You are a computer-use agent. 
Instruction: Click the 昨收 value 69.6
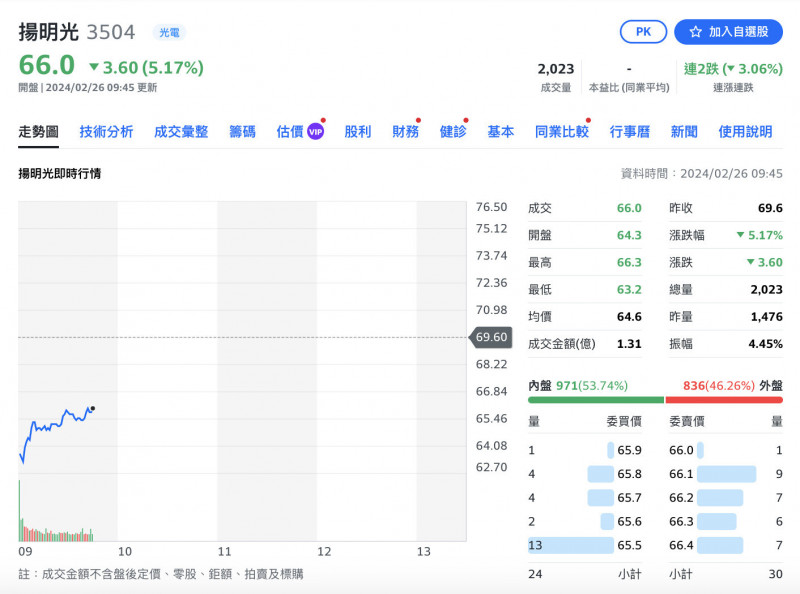pos(770,208)
